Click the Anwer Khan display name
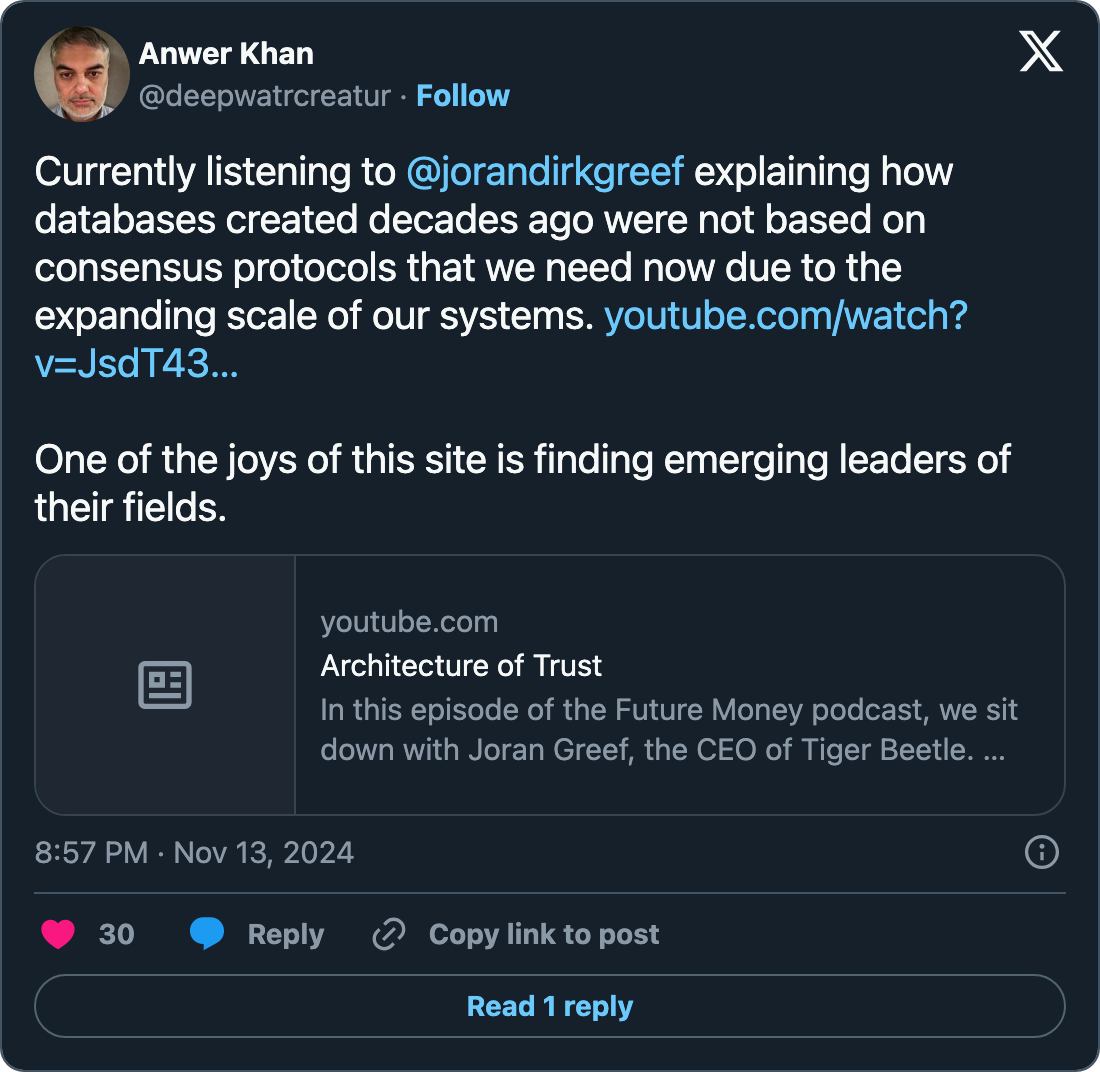This screenshot has height=1072, width=1100. [x=226, y=53]
